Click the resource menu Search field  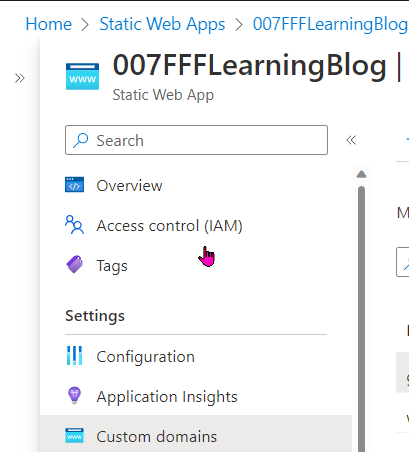tap(196, 140)
